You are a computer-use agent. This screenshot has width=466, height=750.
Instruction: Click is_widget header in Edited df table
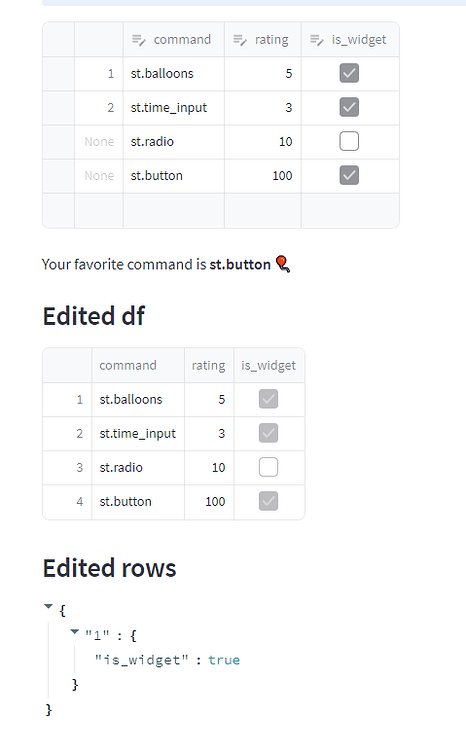coord(269,365)
